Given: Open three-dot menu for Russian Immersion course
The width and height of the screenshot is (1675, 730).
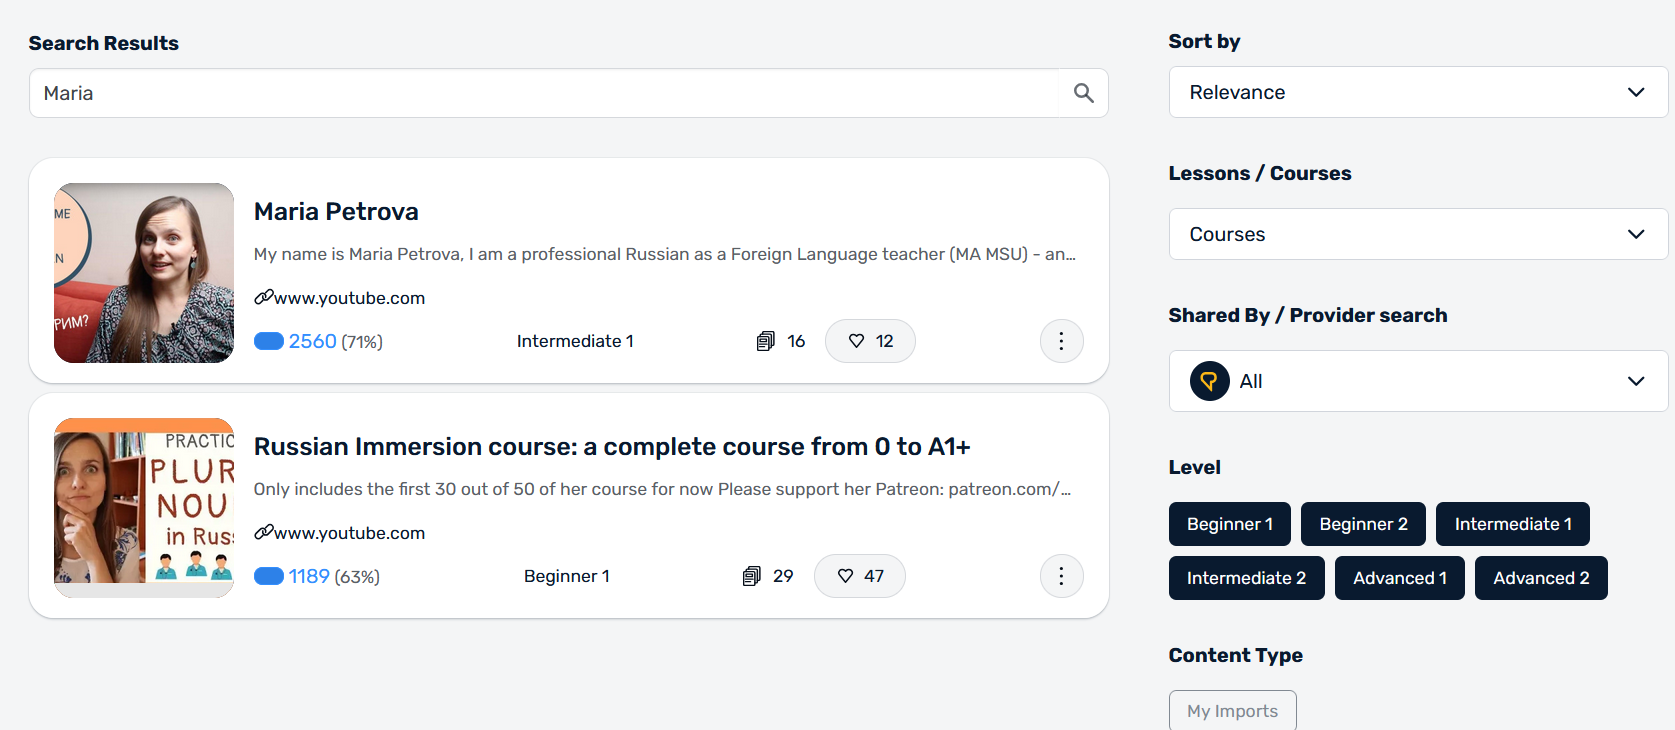Looking at the screenshot, I should [1061, 576].
